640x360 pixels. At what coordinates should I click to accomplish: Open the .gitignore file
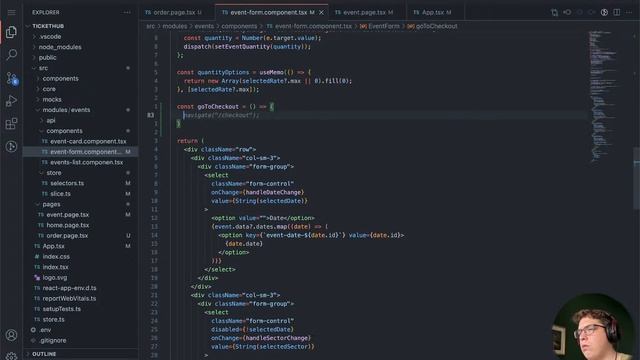[x=53, y=340]
